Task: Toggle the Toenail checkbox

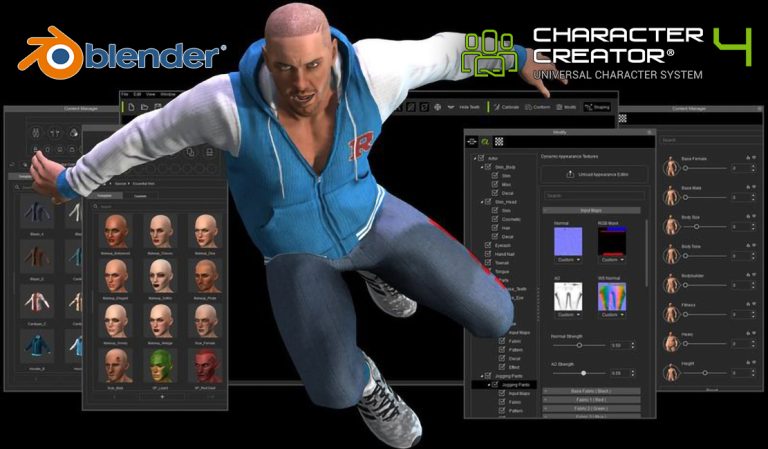Action: click(488, 262)
